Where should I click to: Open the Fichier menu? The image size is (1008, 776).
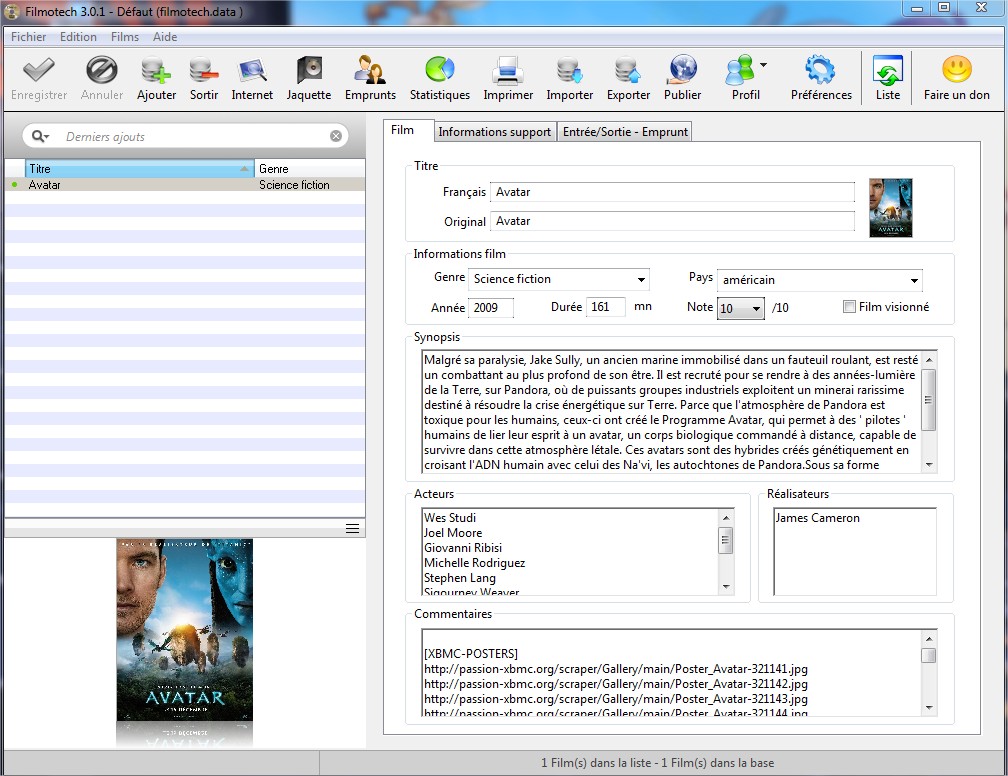pos(28,37)
